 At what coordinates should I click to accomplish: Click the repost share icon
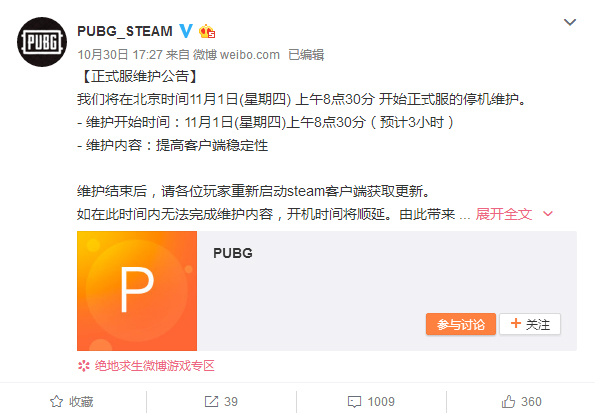tap(211, 401)
